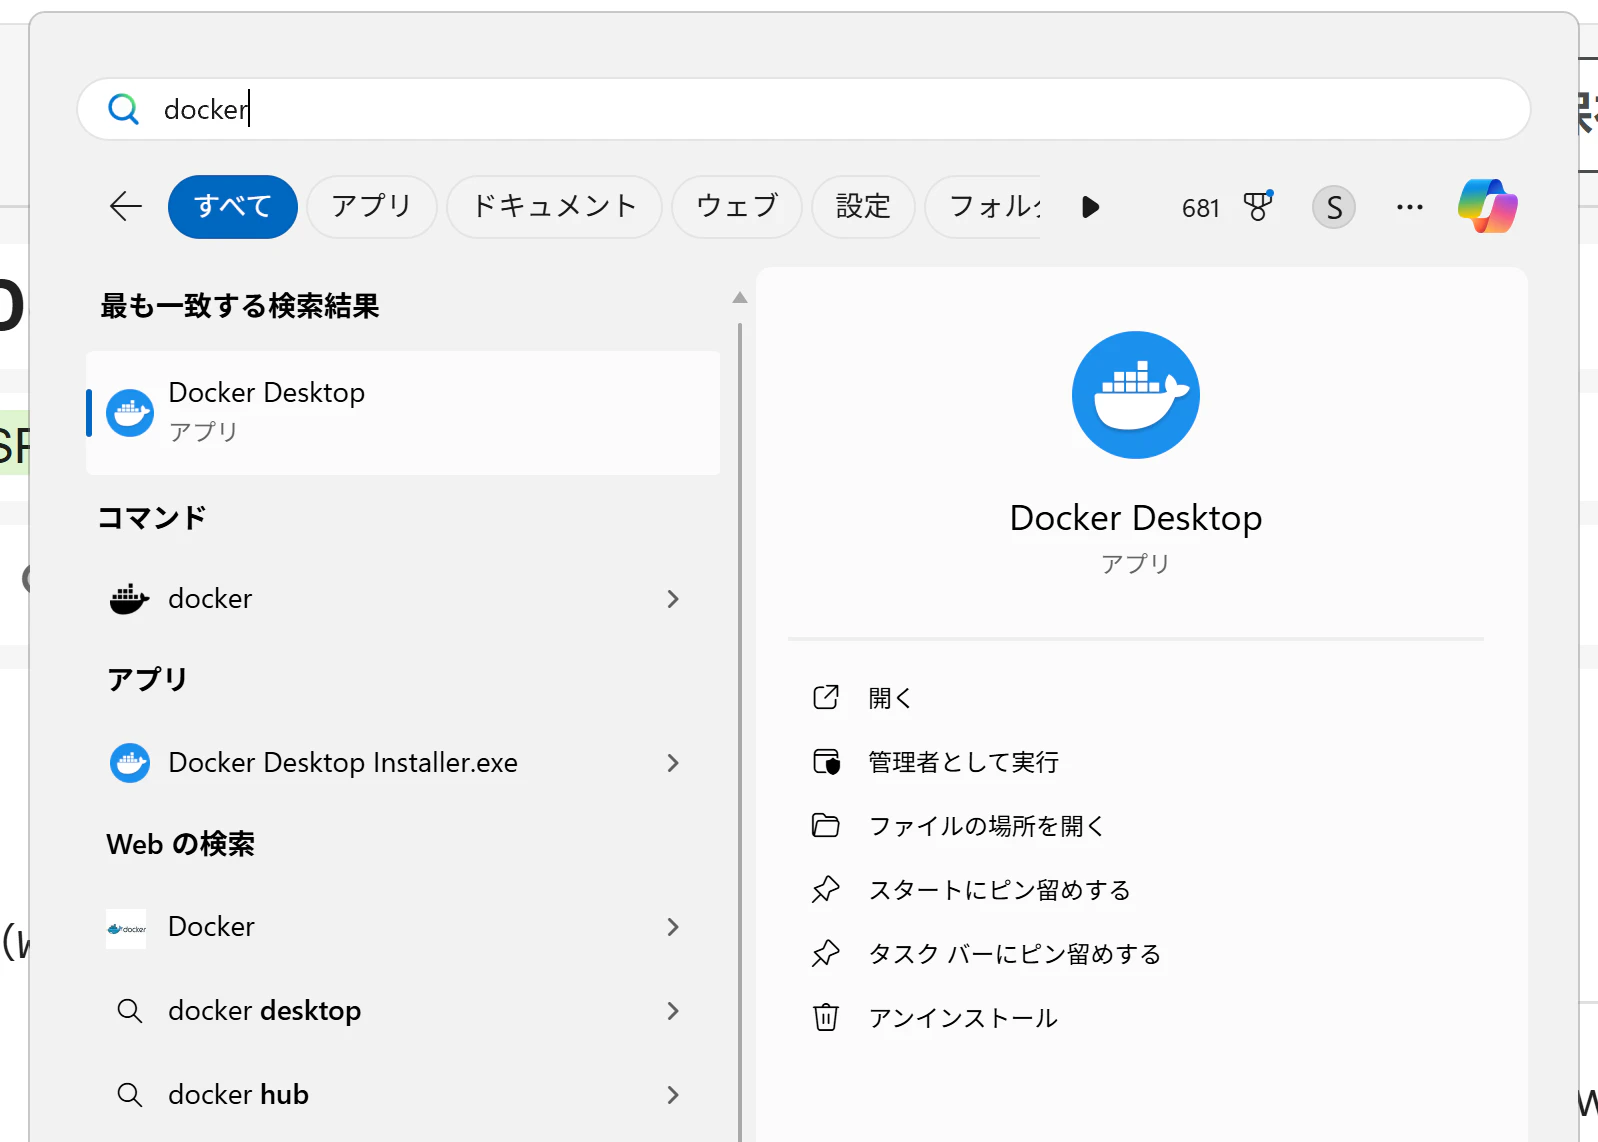Click the trash icon to uninstall
Image resolution: width=1598 pixels, height=1142 pixels.
coord(825,1017)
